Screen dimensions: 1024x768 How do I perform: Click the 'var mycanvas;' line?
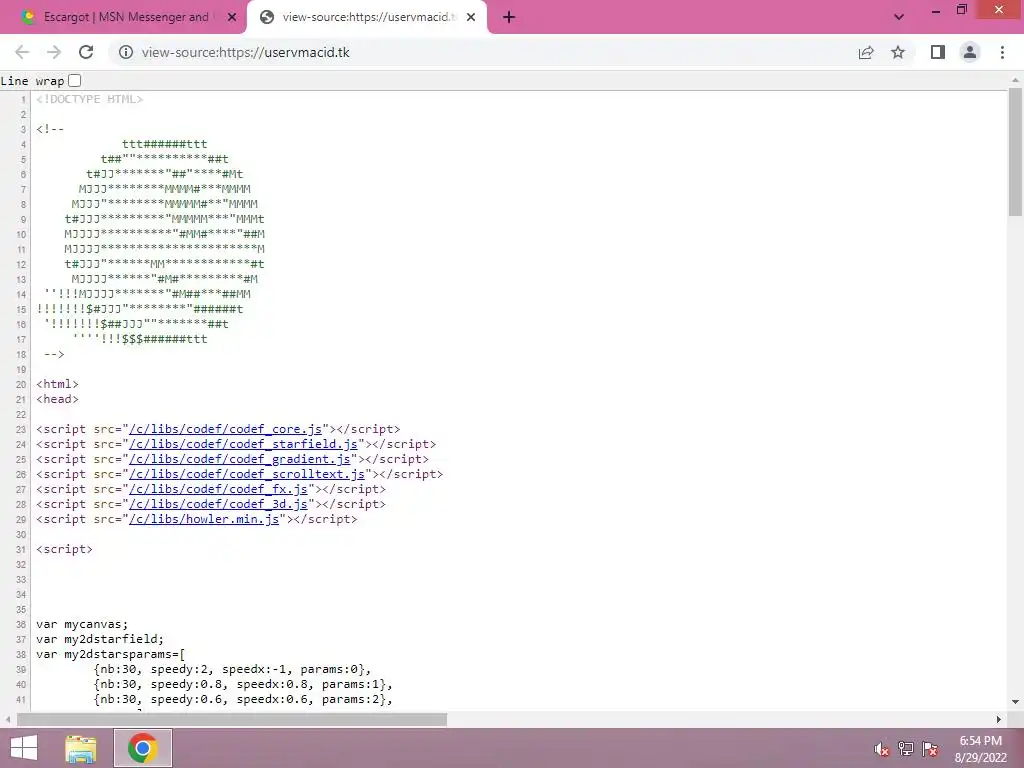tap(82, 624)
